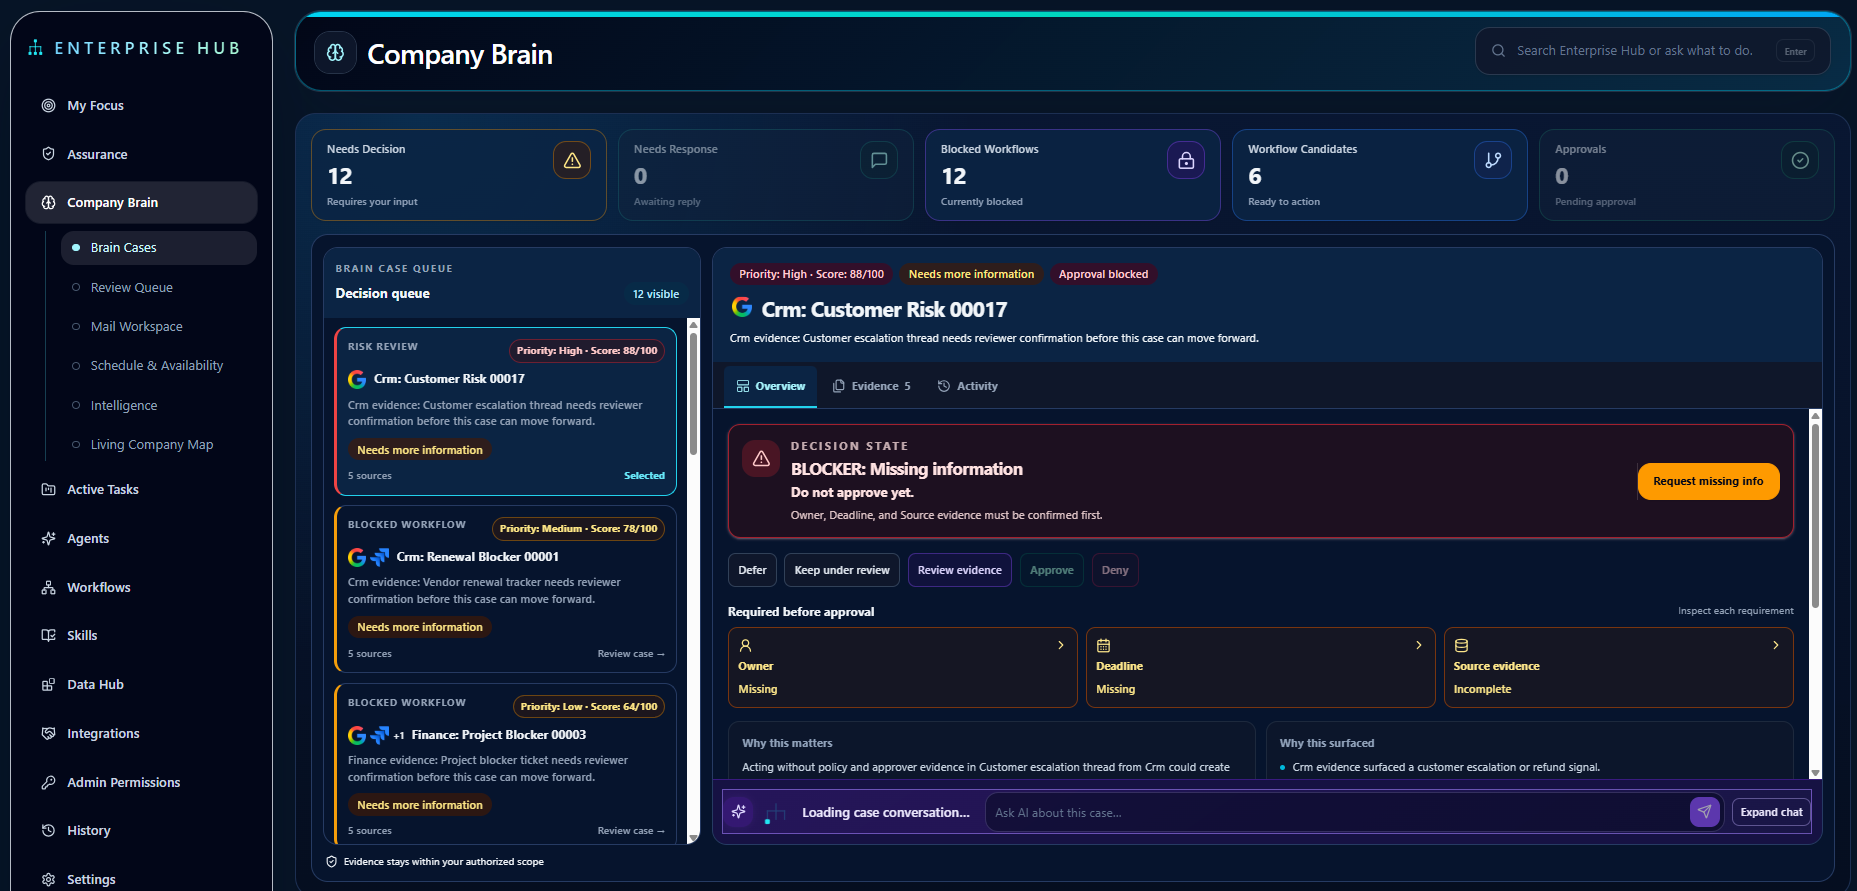
Task: Click Request missing info button
Action: coord(1708,481)
